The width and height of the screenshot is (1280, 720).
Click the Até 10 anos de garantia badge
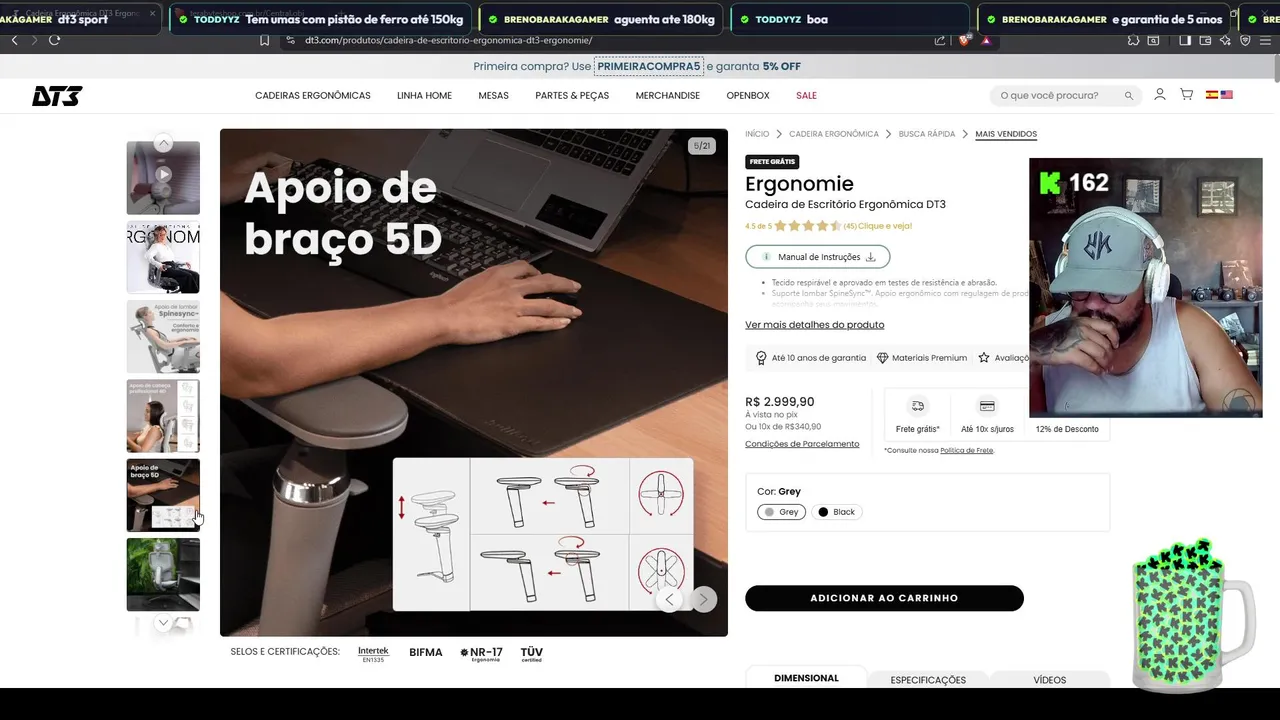pyautogui.click(x=811, y=358)
